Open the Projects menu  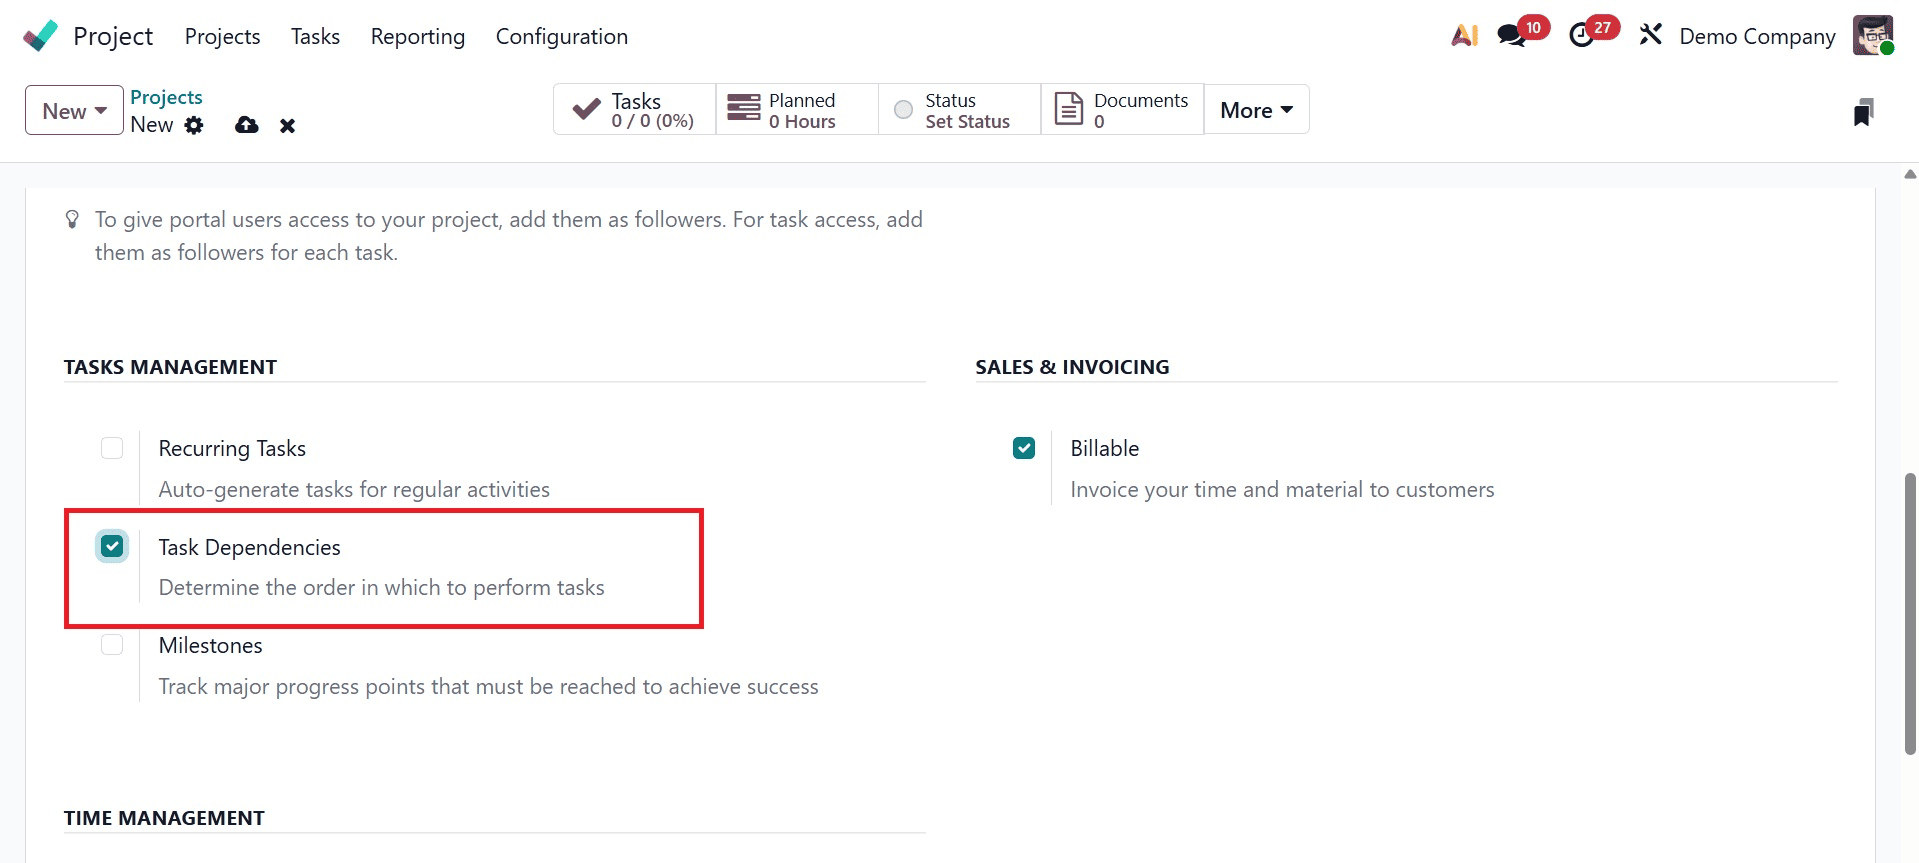tap(222, 37)
